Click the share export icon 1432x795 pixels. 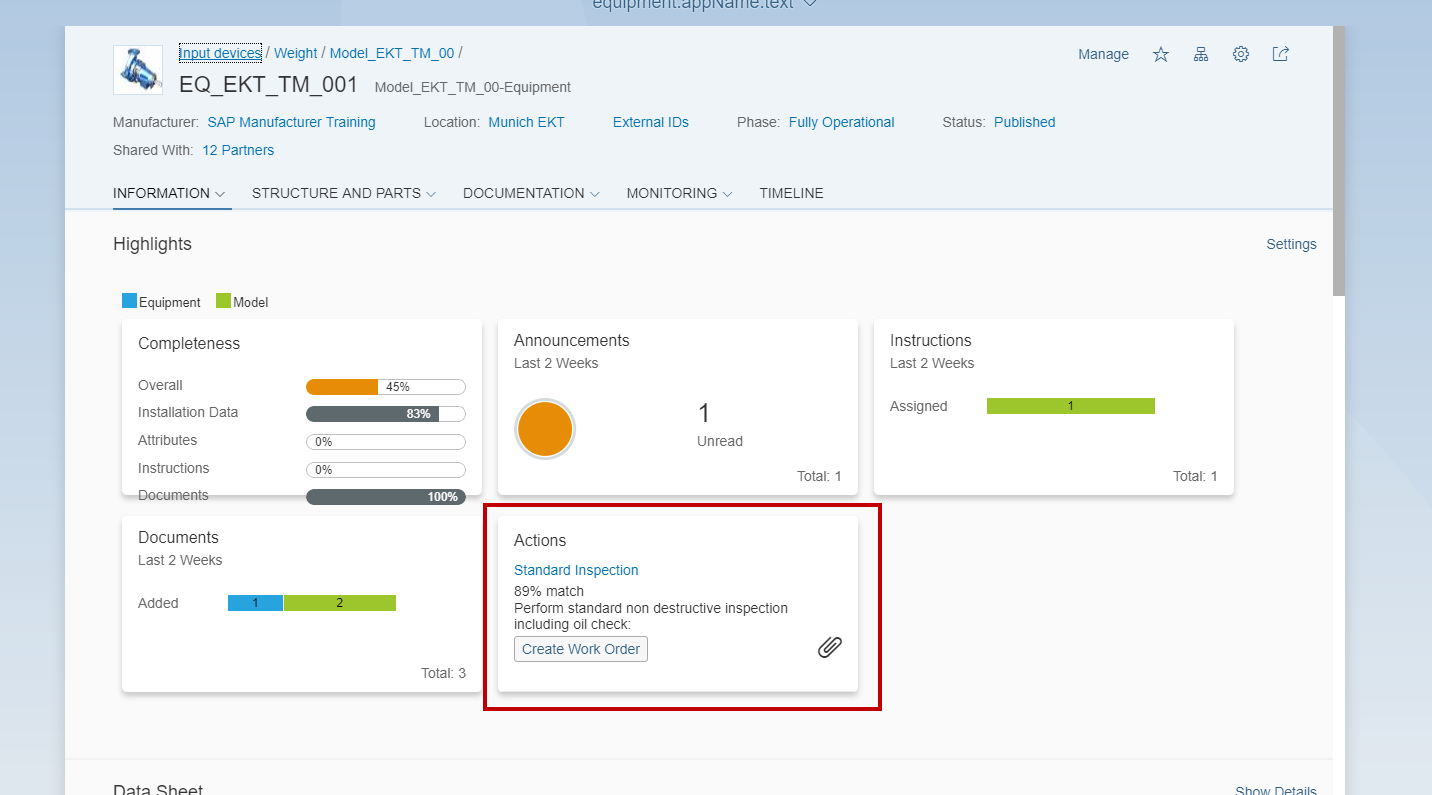tap(1281, 54)
